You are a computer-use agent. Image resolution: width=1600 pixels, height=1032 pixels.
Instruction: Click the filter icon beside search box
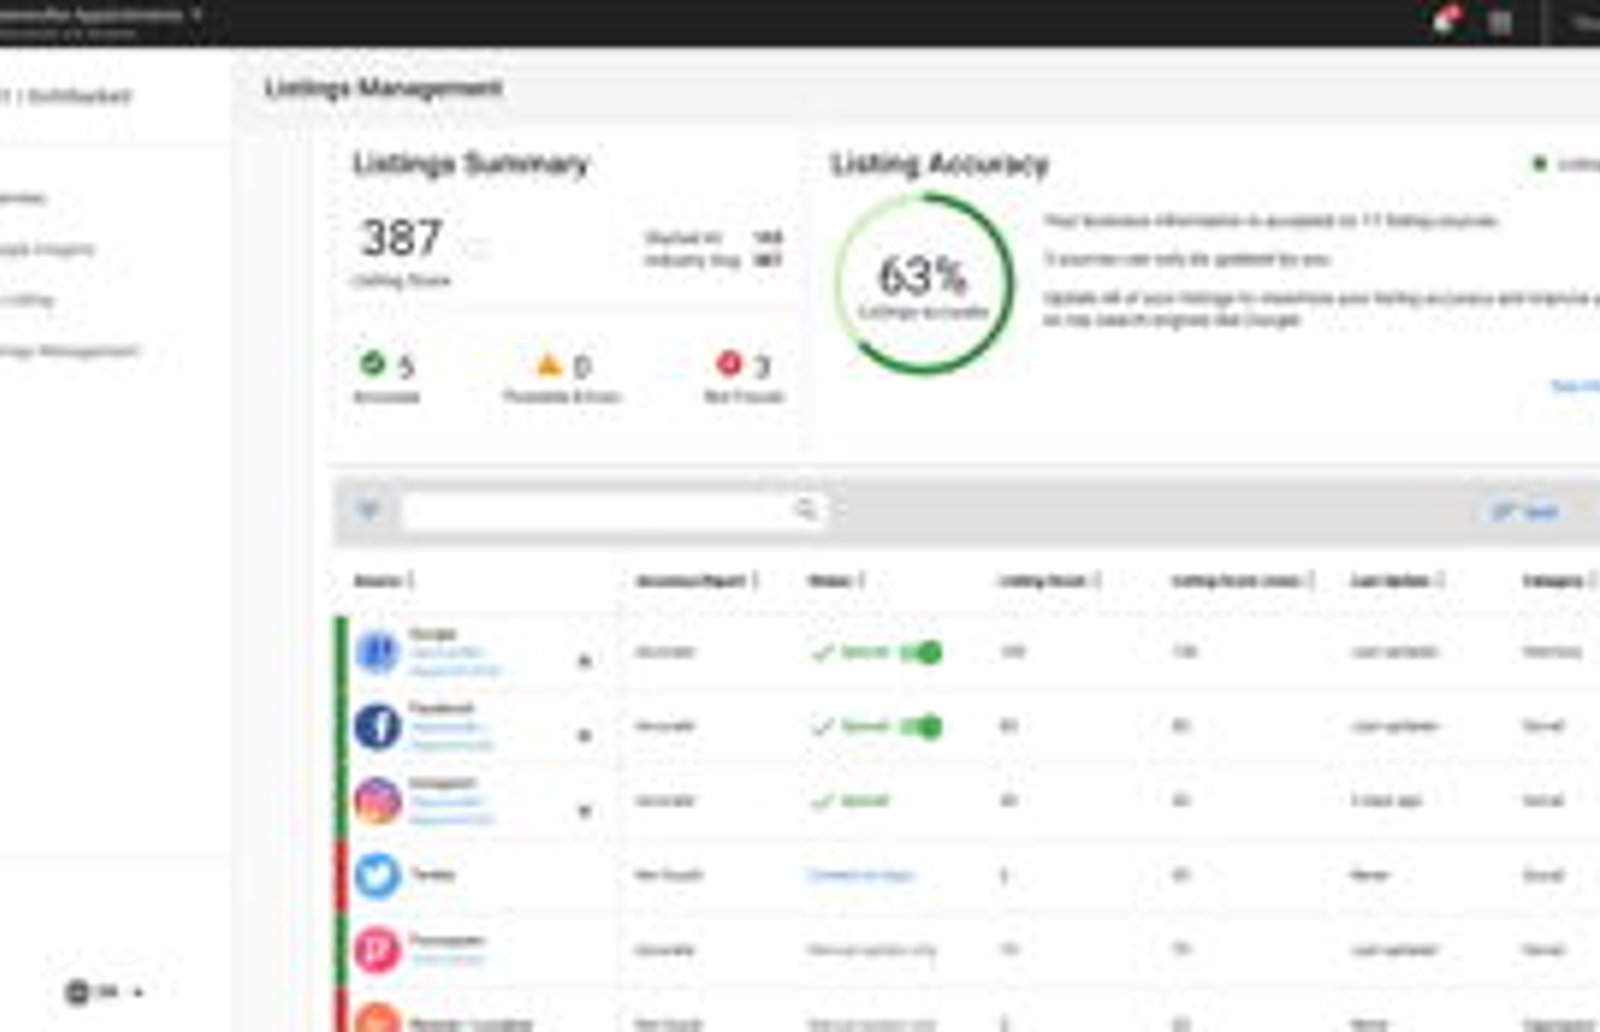[x=368, y=510]
